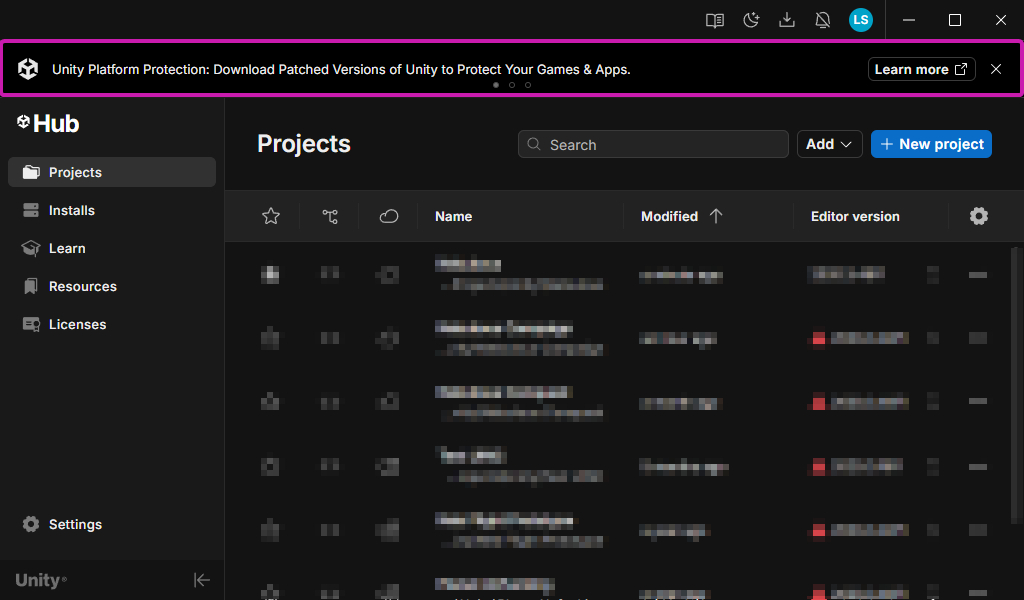Open the downloads icon in title bar
1024x600 pixels.
787,20
